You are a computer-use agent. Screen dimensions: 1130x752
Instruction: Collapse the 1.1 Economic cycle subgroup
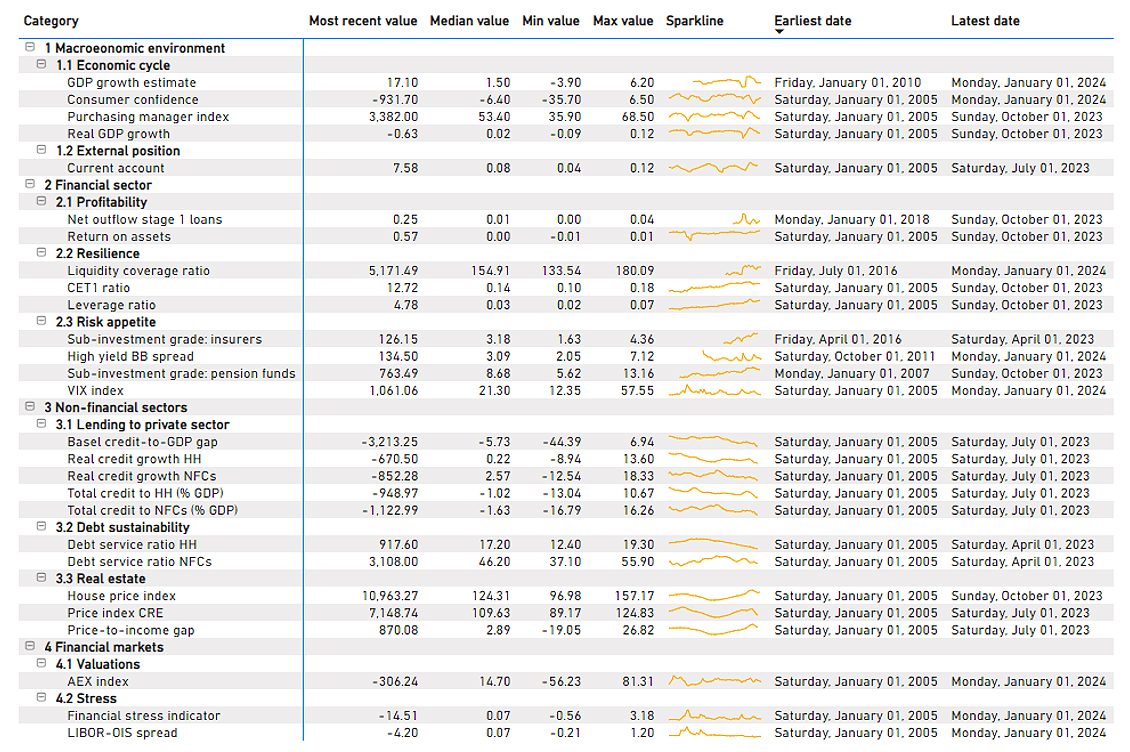[x=42, y=64]
